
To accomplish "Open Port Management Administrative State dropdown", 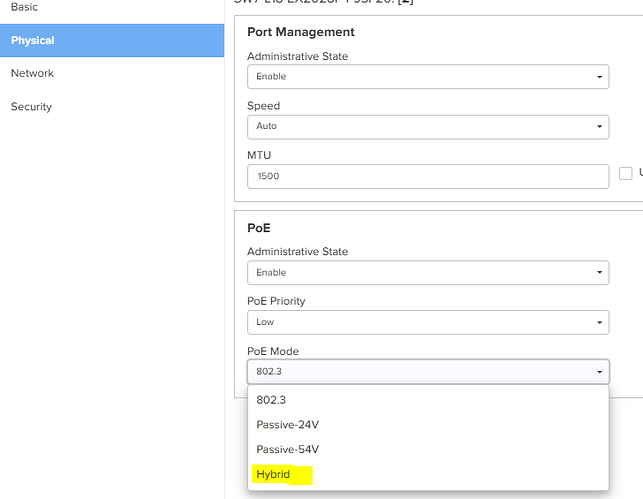I will point(427,76).
